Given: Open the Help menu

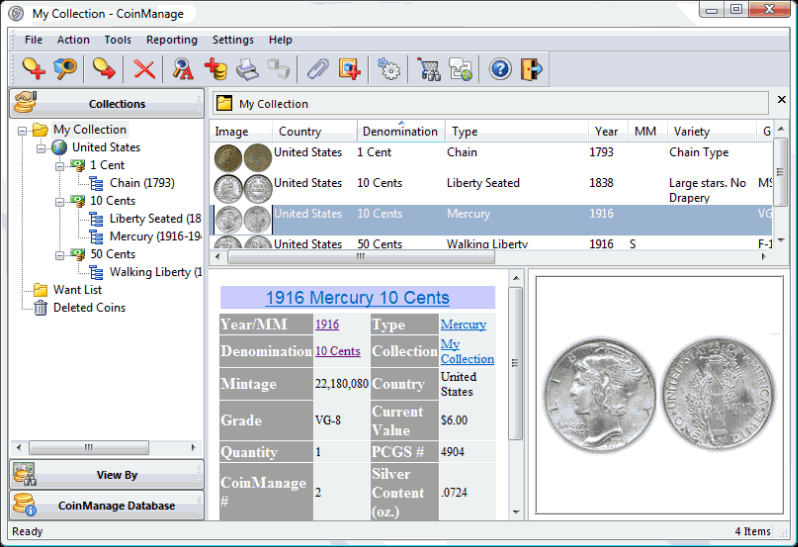Looking at the screenshot, I should point(280,40).
